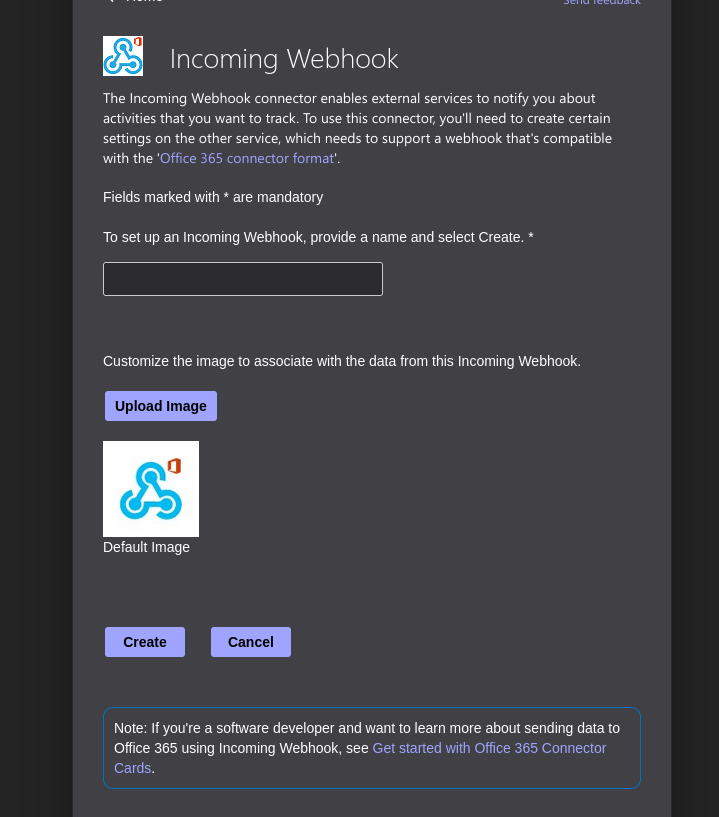Click the back chevron beside Home

109,1
